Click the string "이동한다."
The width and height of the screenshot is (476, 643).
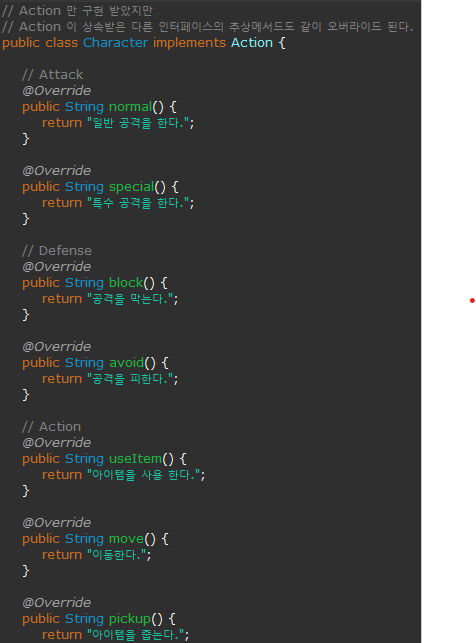pos(117,554)
